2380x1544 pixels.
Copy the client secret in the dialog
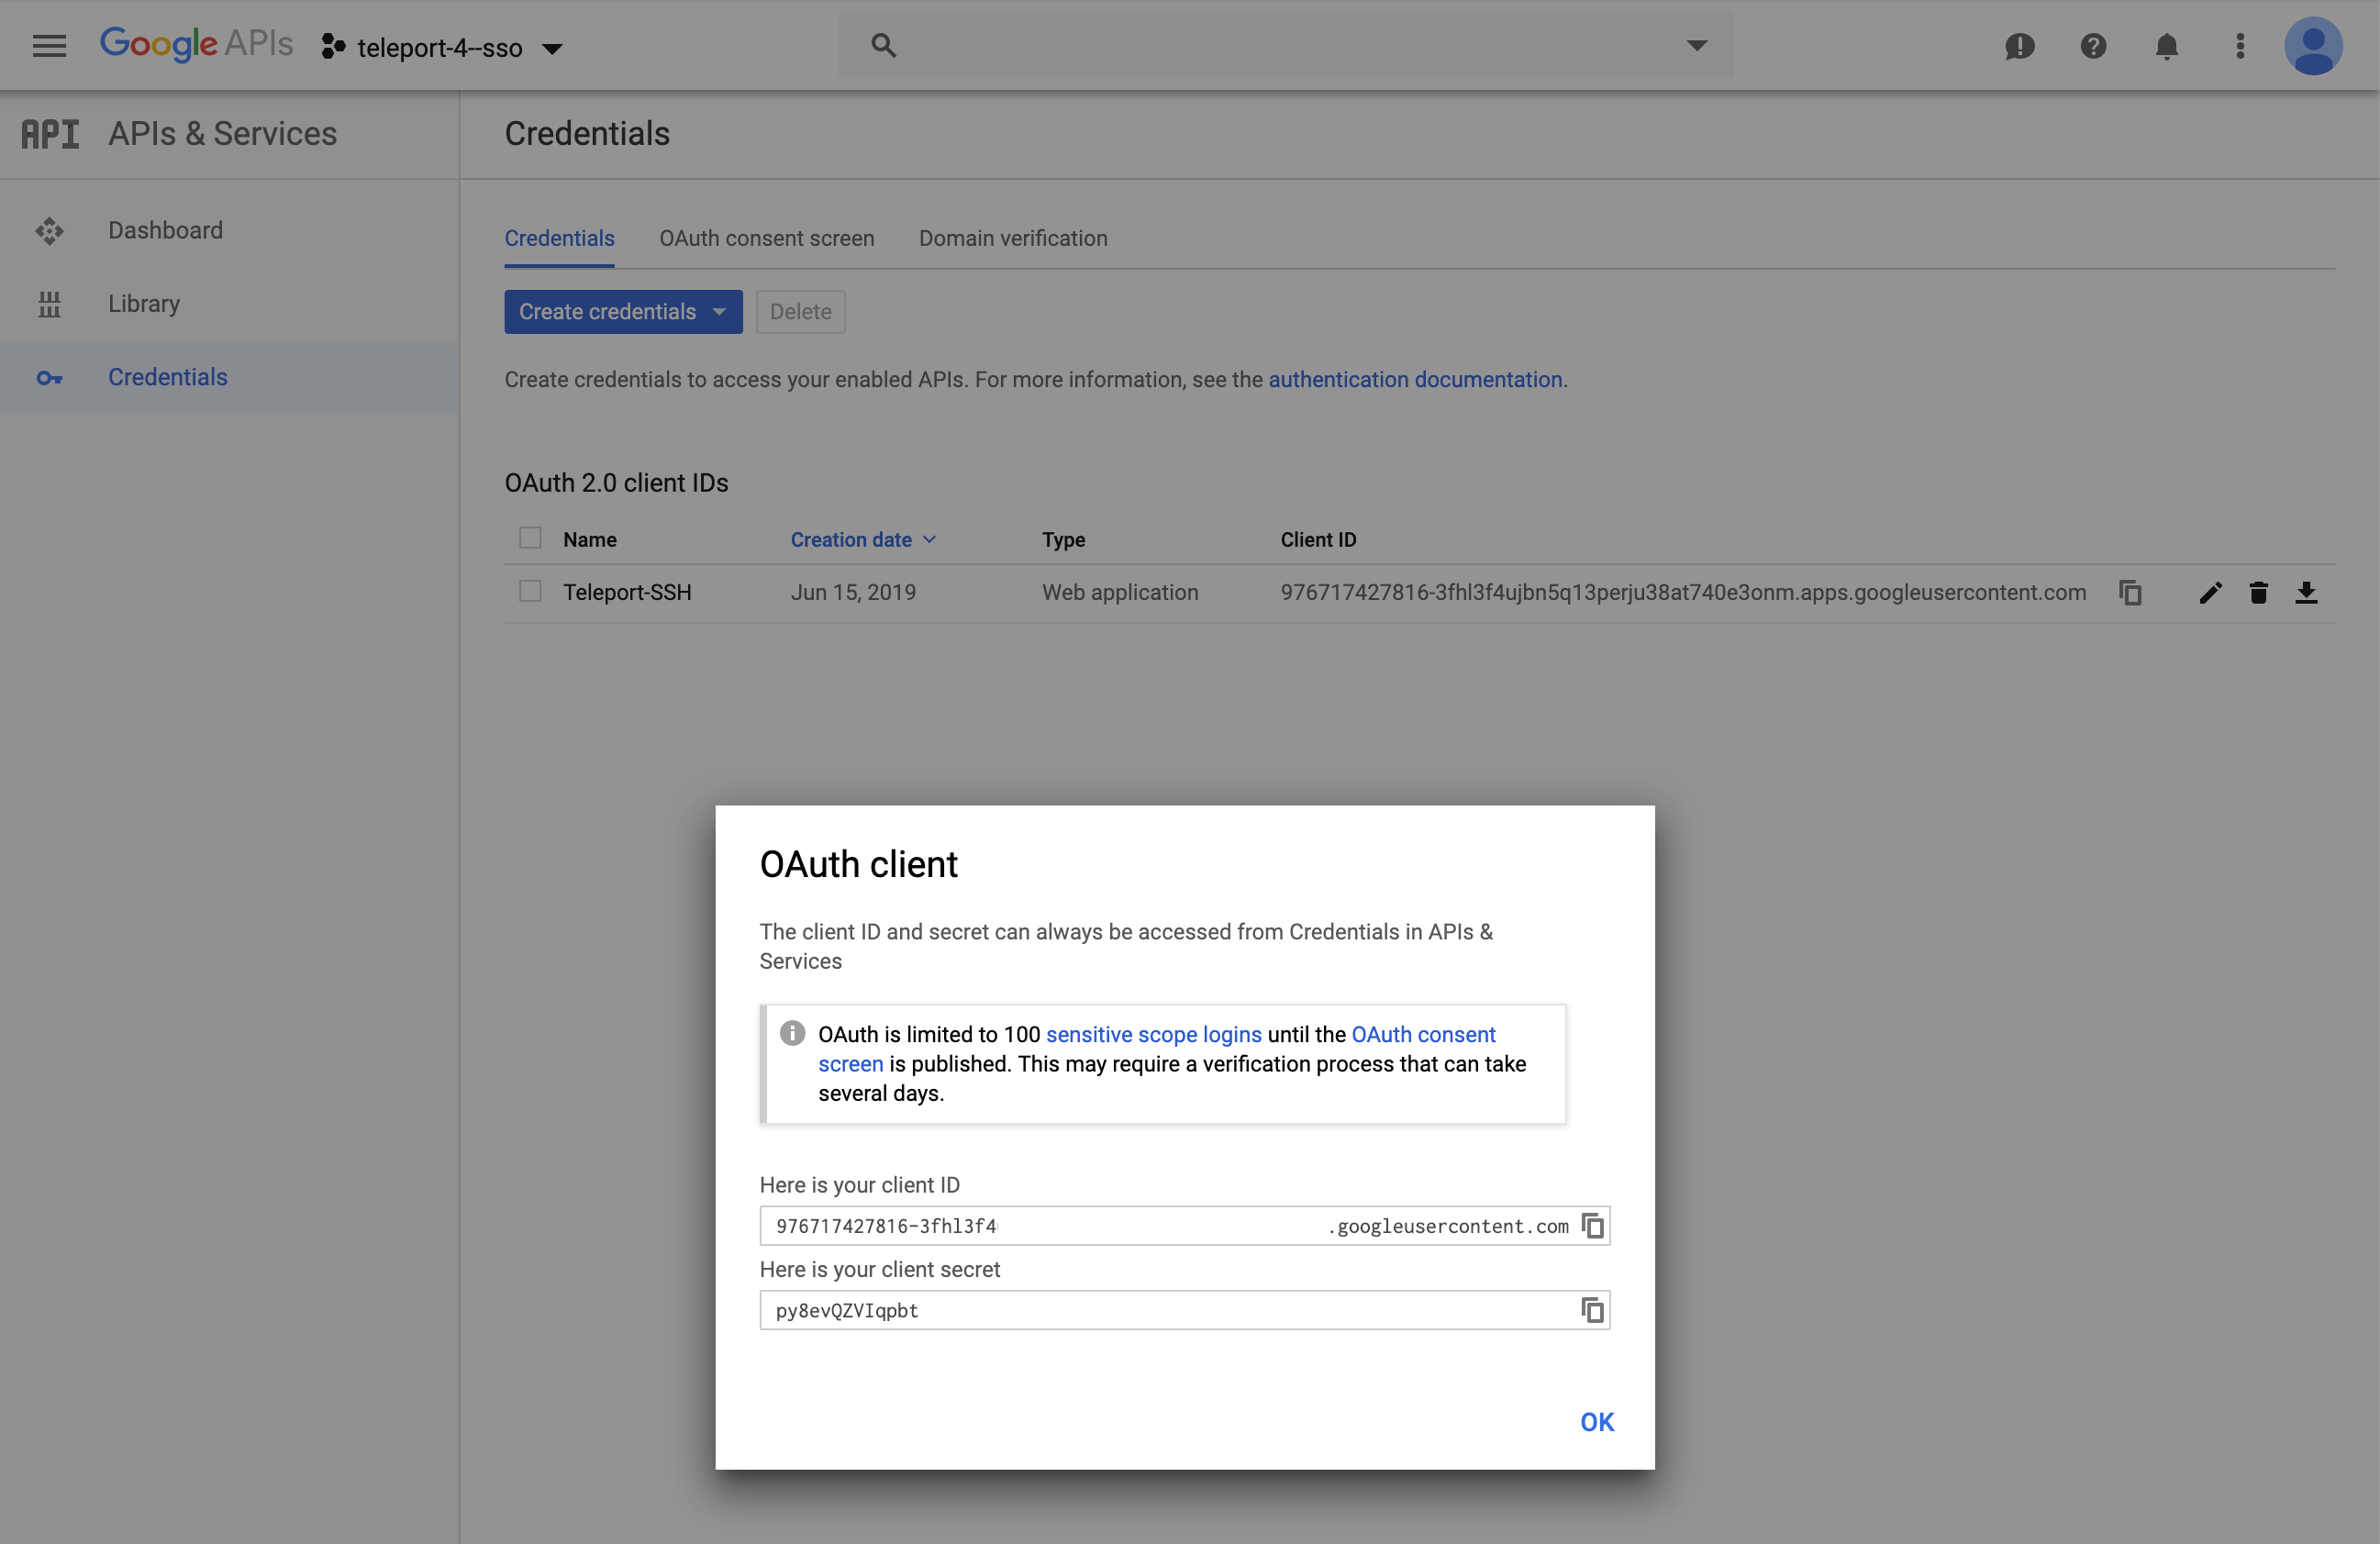pyautogui.click(x=1592, y=1310)
